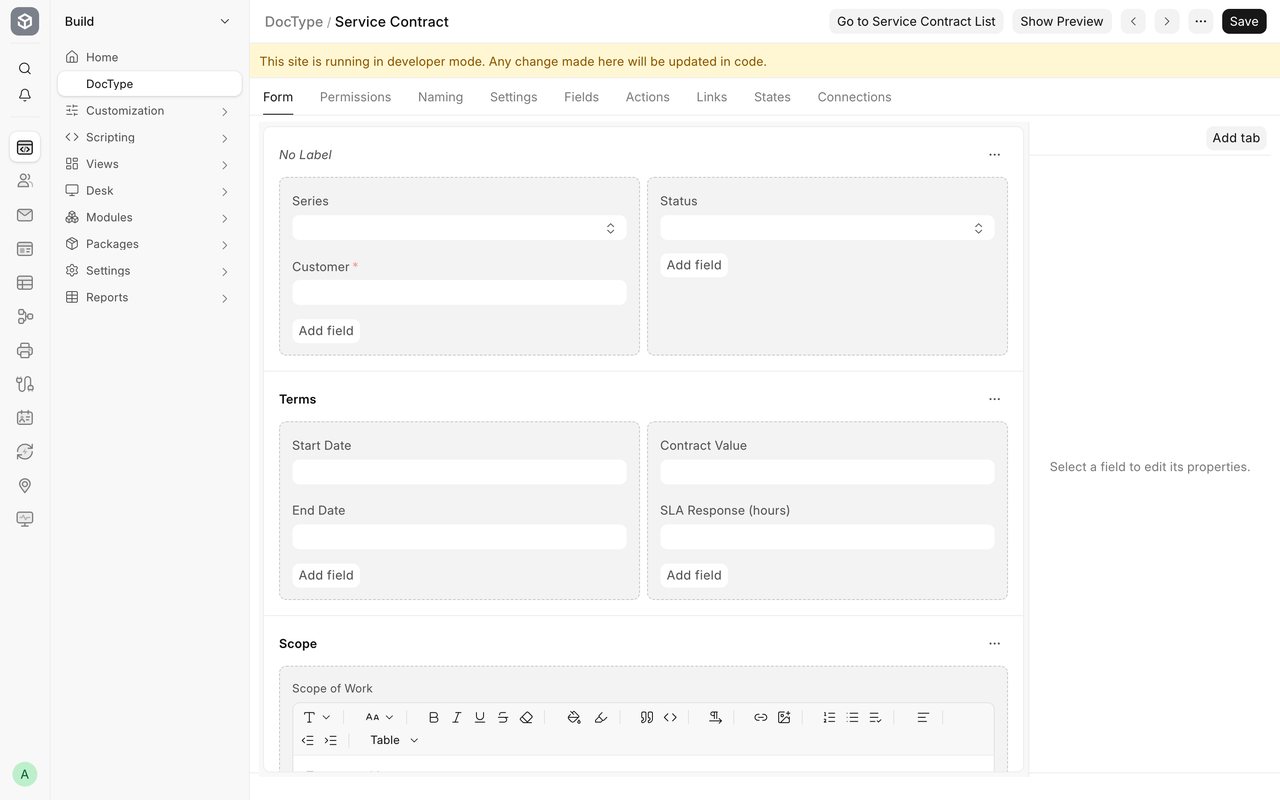Apply ordered list formatting
Screen dimensions: 1280x800
click(x=829, y=717)
